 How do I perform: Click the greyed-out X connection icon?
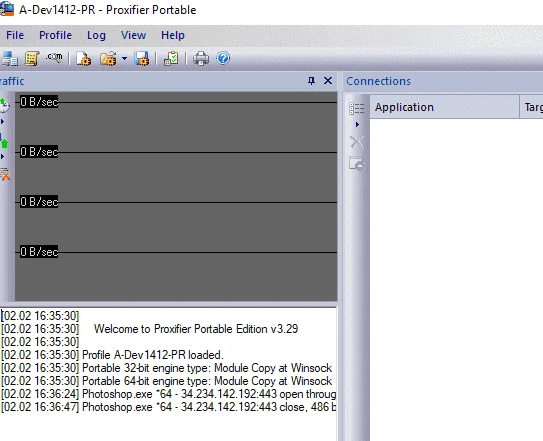coord(357,142)
